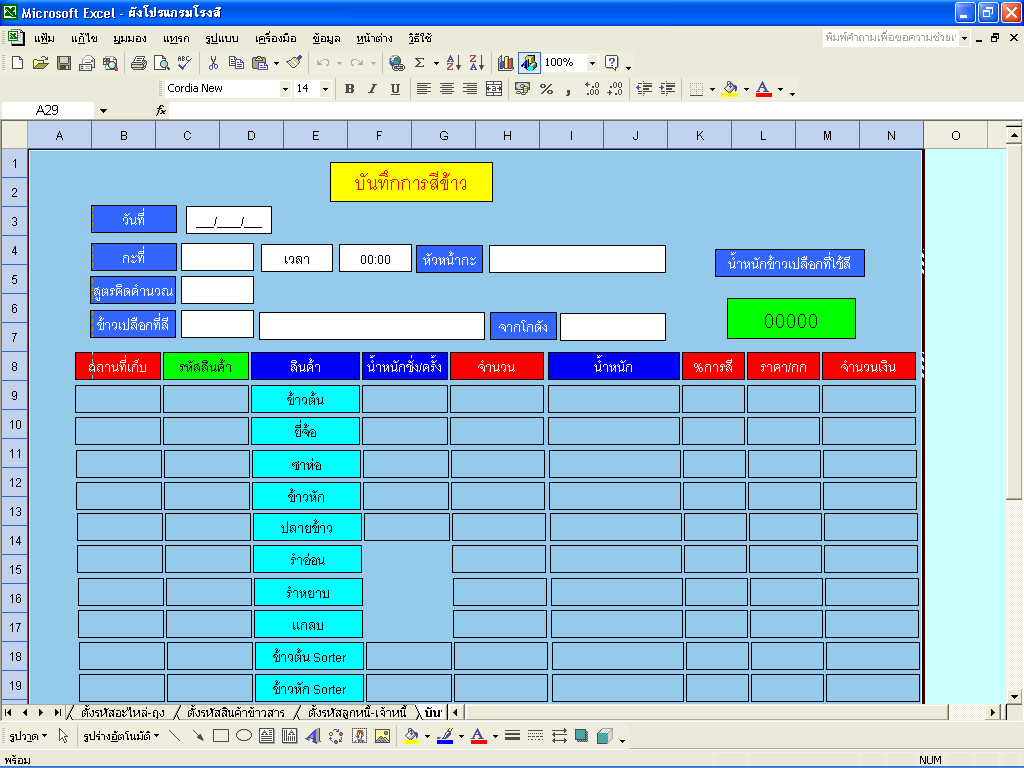Screen dimensions: 1024x768
Task: Select the Line tool in Drawing toolbar
Action: point(174,736)
